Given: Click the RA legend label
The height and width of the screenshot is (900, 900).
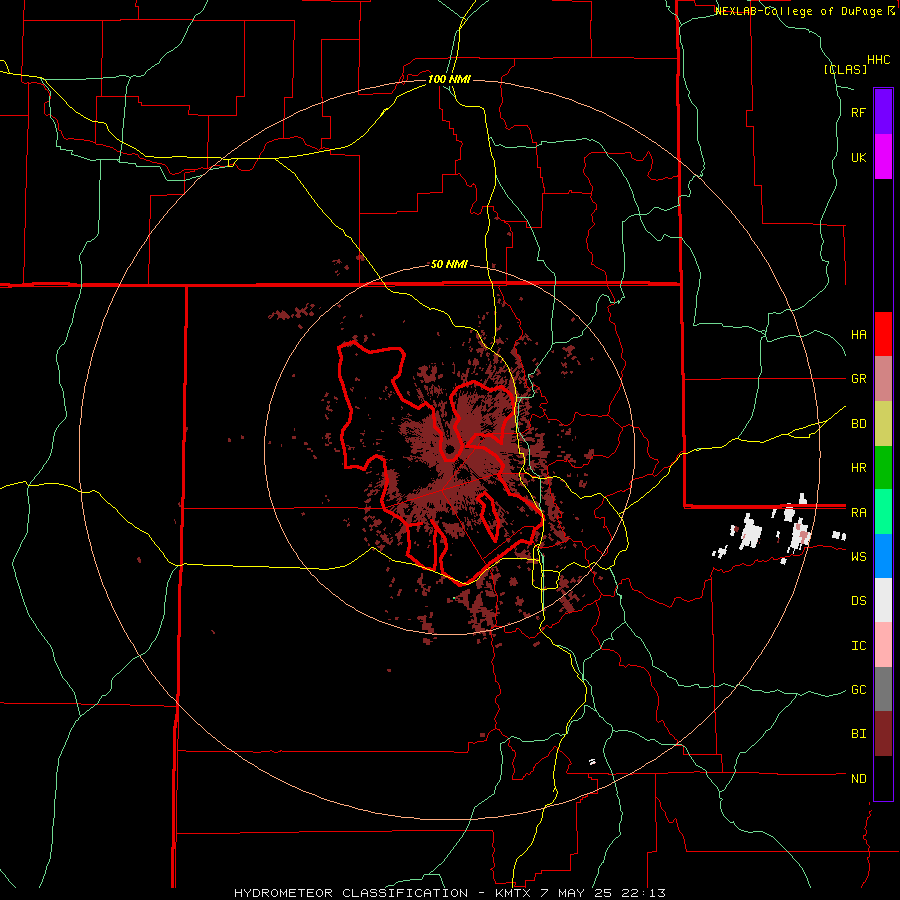Looking at the screenshot, I should coord(858,513).
